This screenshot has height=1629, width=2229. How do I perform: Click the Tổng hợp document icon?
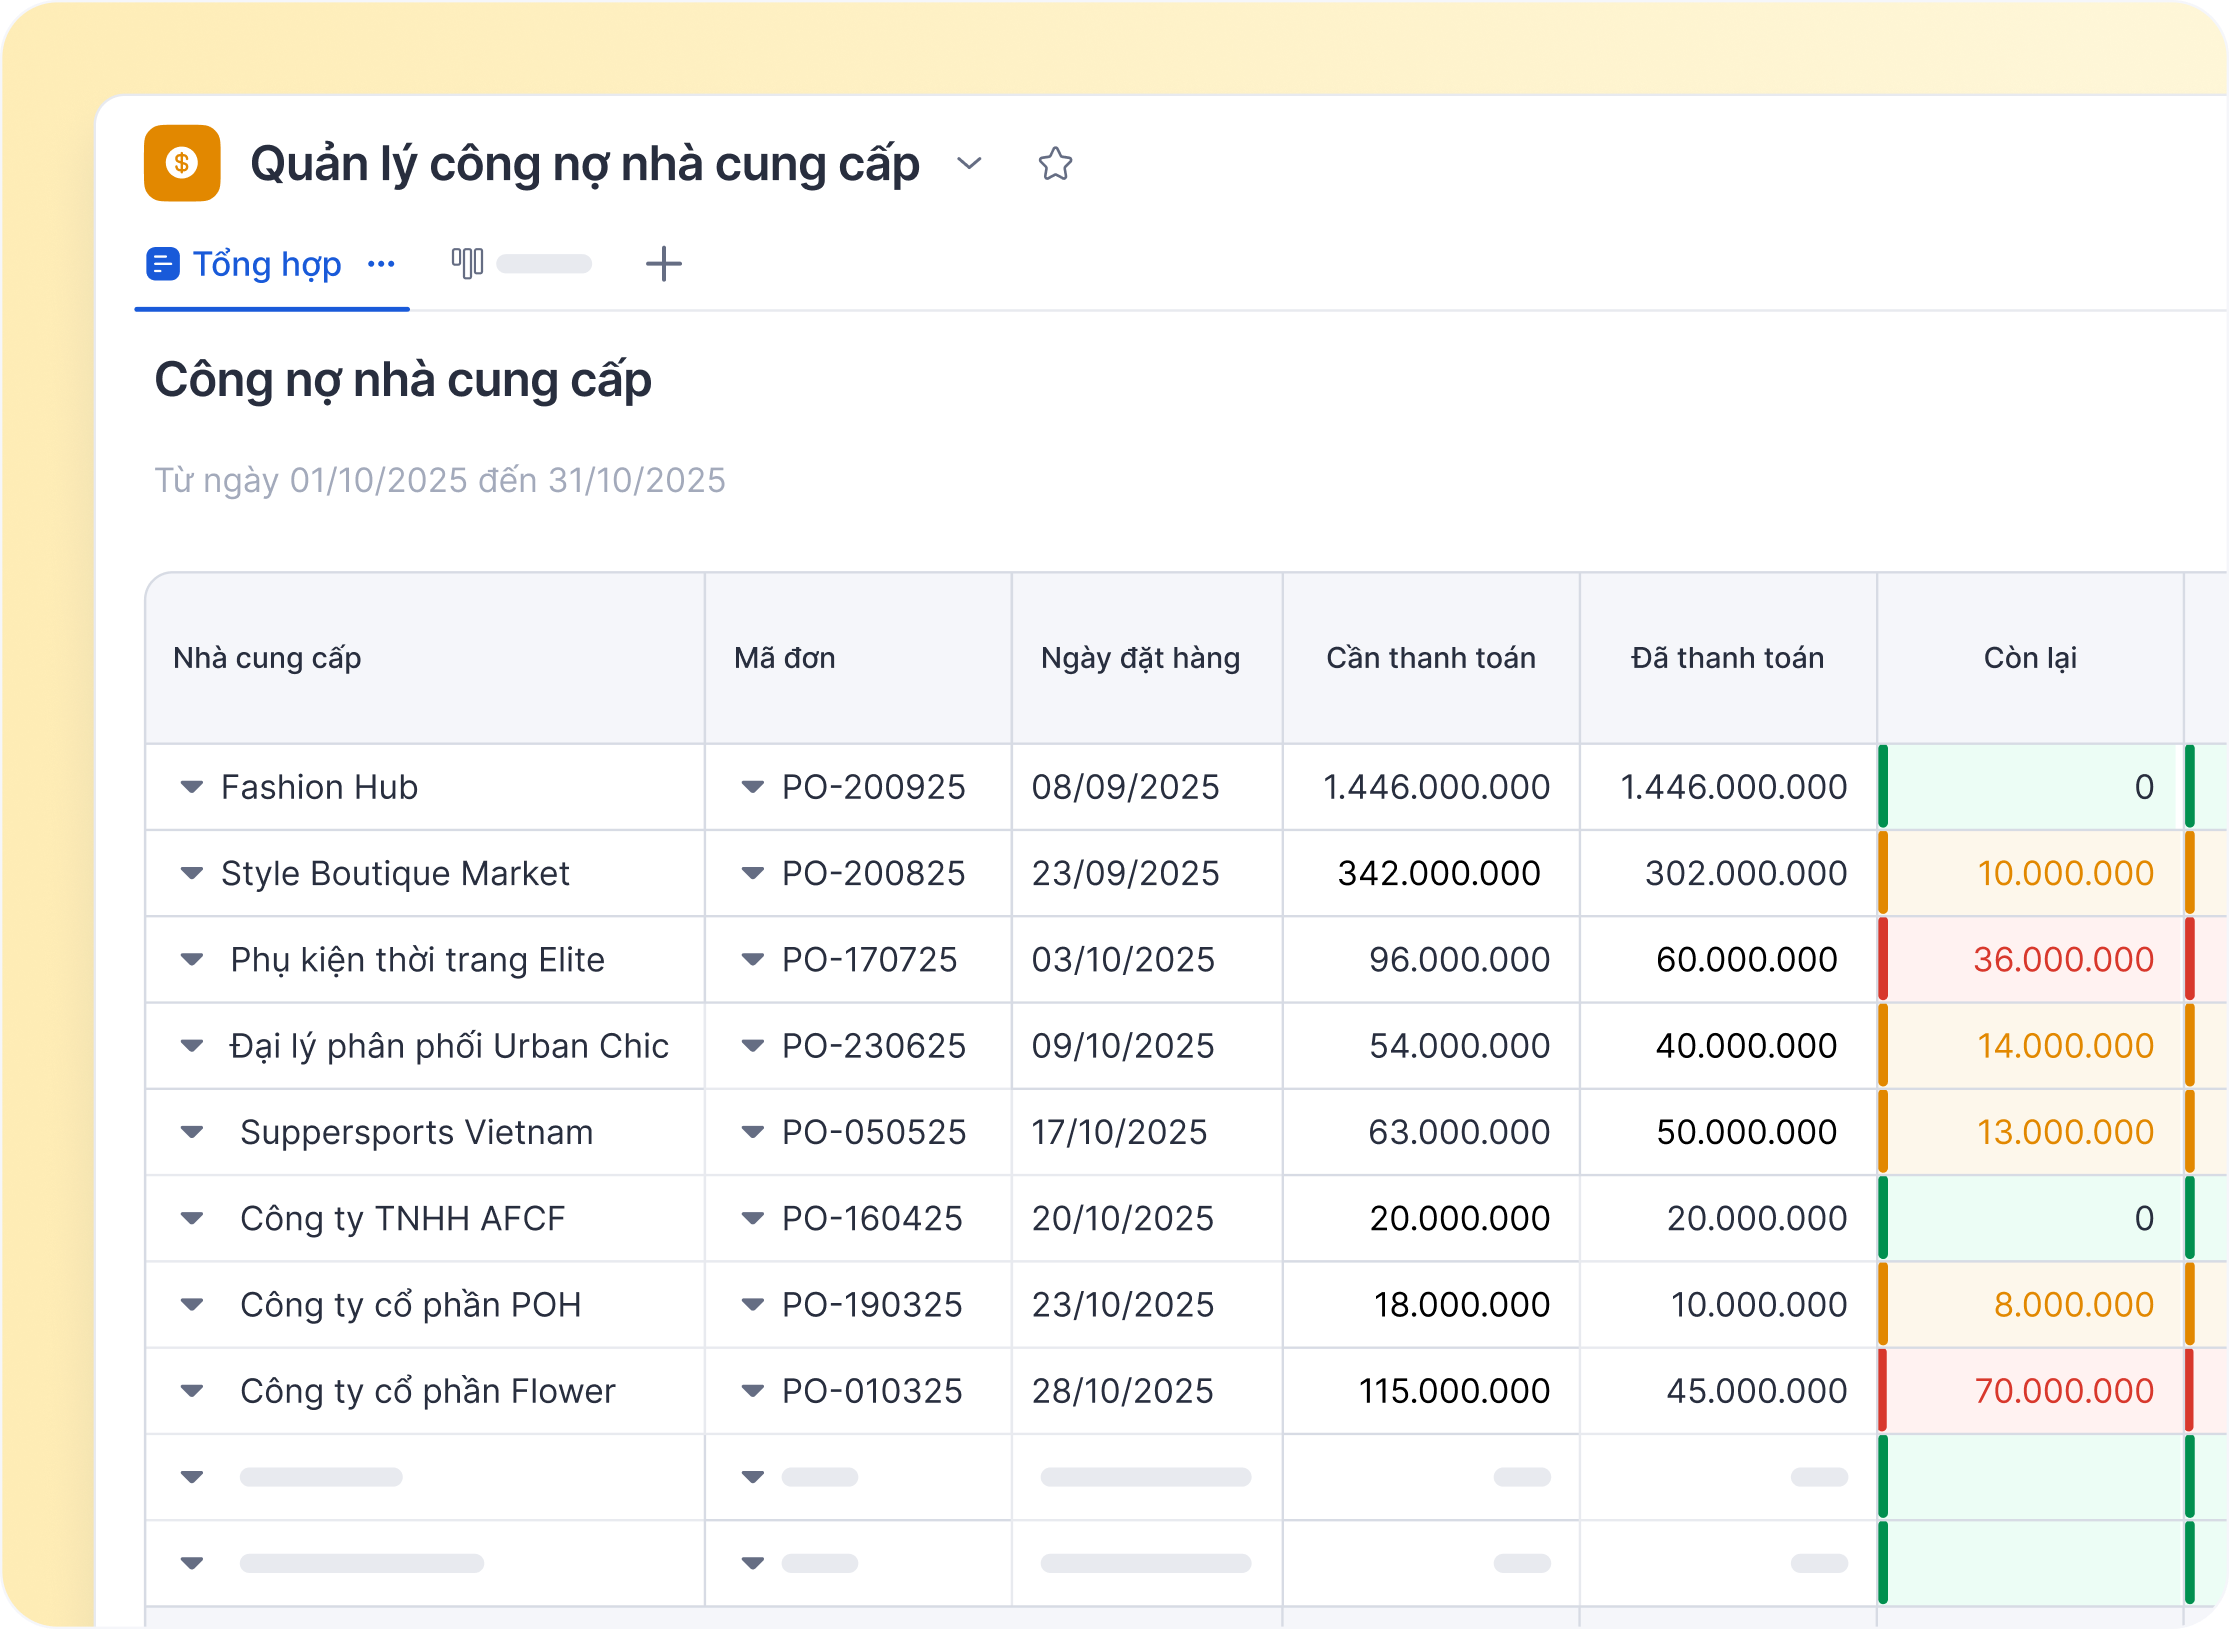click(163, 265)
